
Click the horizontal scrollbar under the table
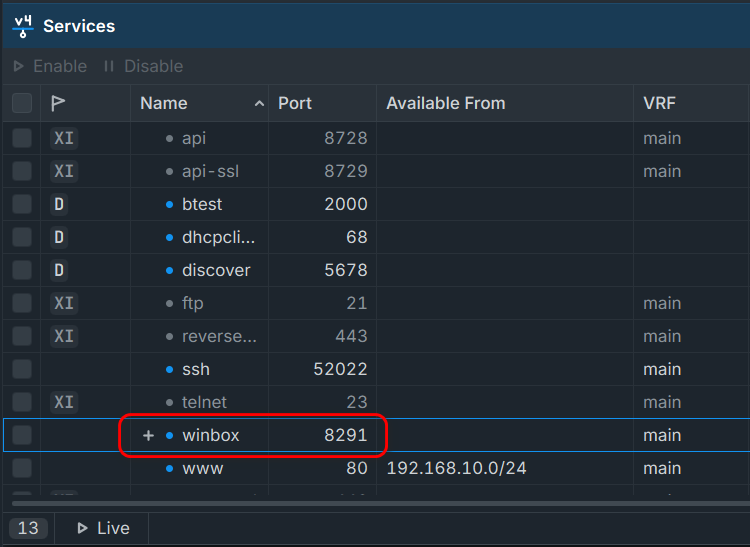pos(381,503)
